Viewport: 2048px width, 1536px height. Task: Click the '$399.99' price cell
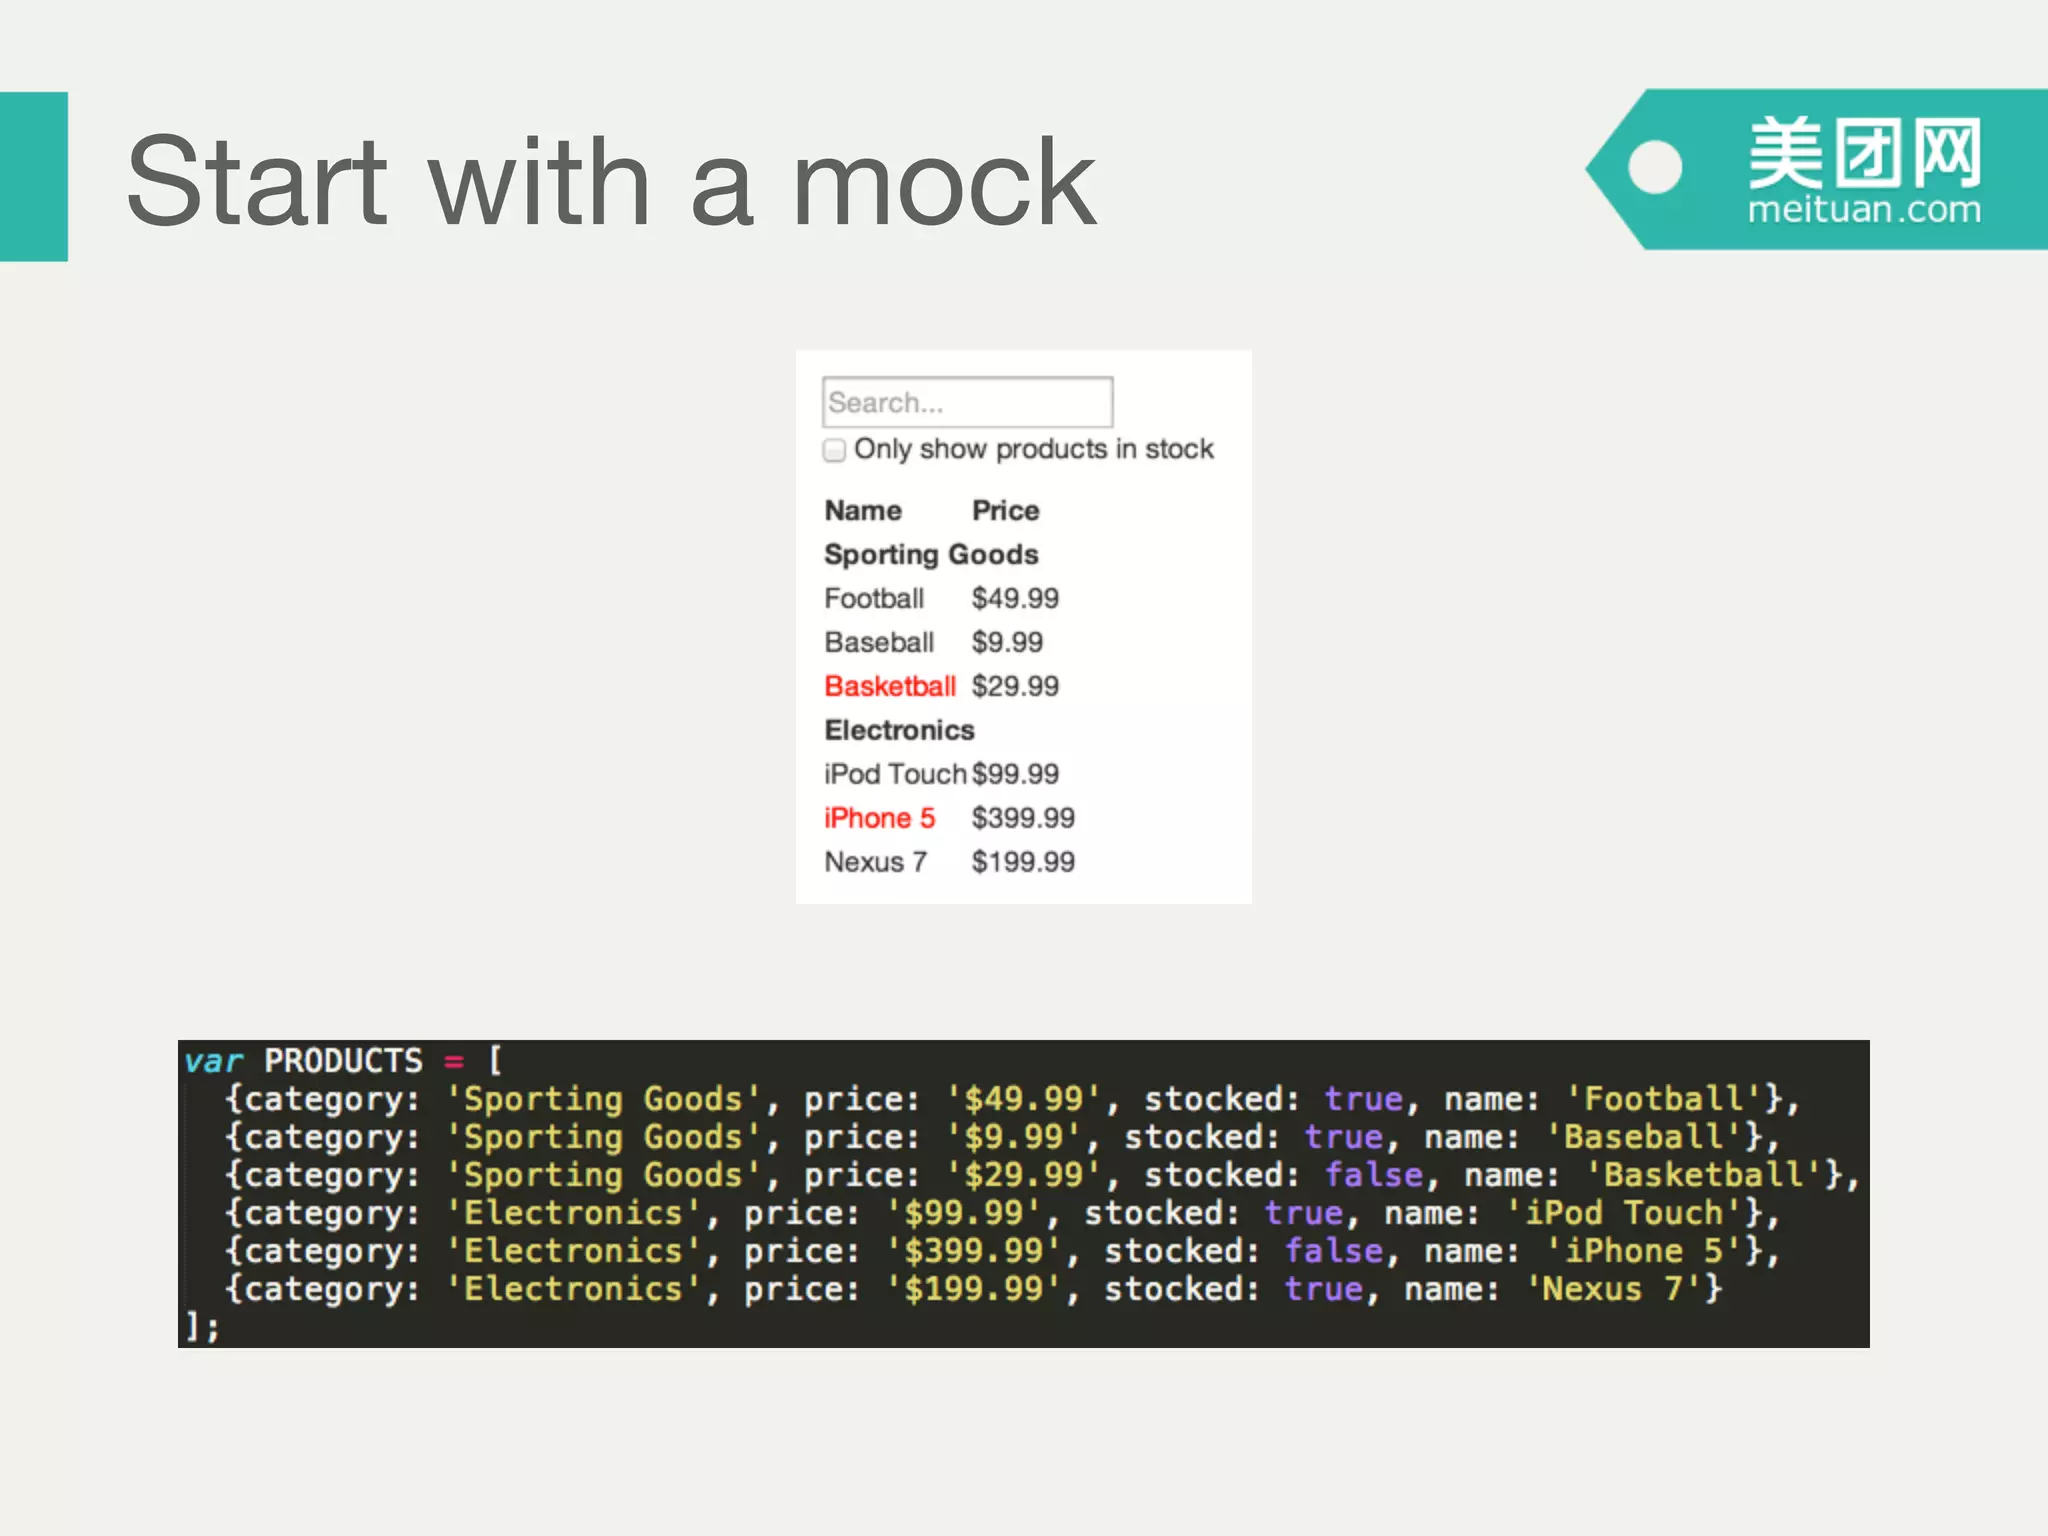click(1023, 818)
